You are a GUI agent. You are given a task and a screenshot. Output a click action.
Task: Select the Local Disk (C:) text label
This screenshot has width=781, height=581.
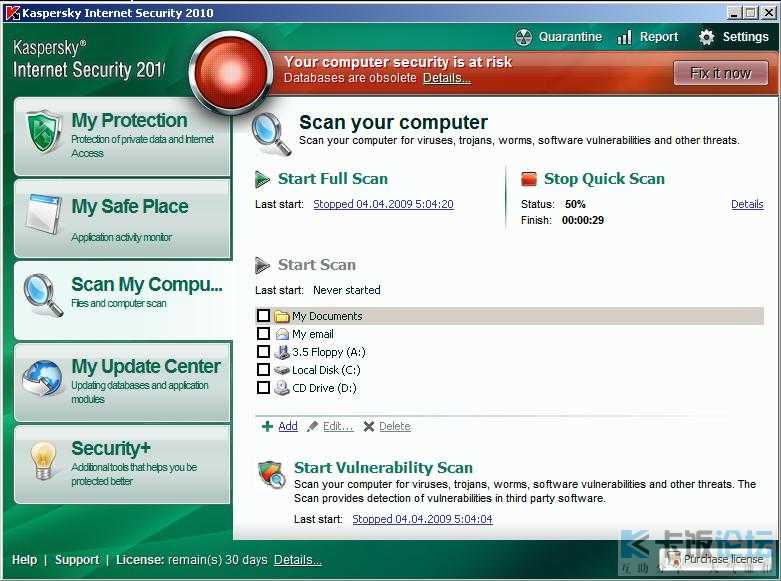(x=326, y=370)
